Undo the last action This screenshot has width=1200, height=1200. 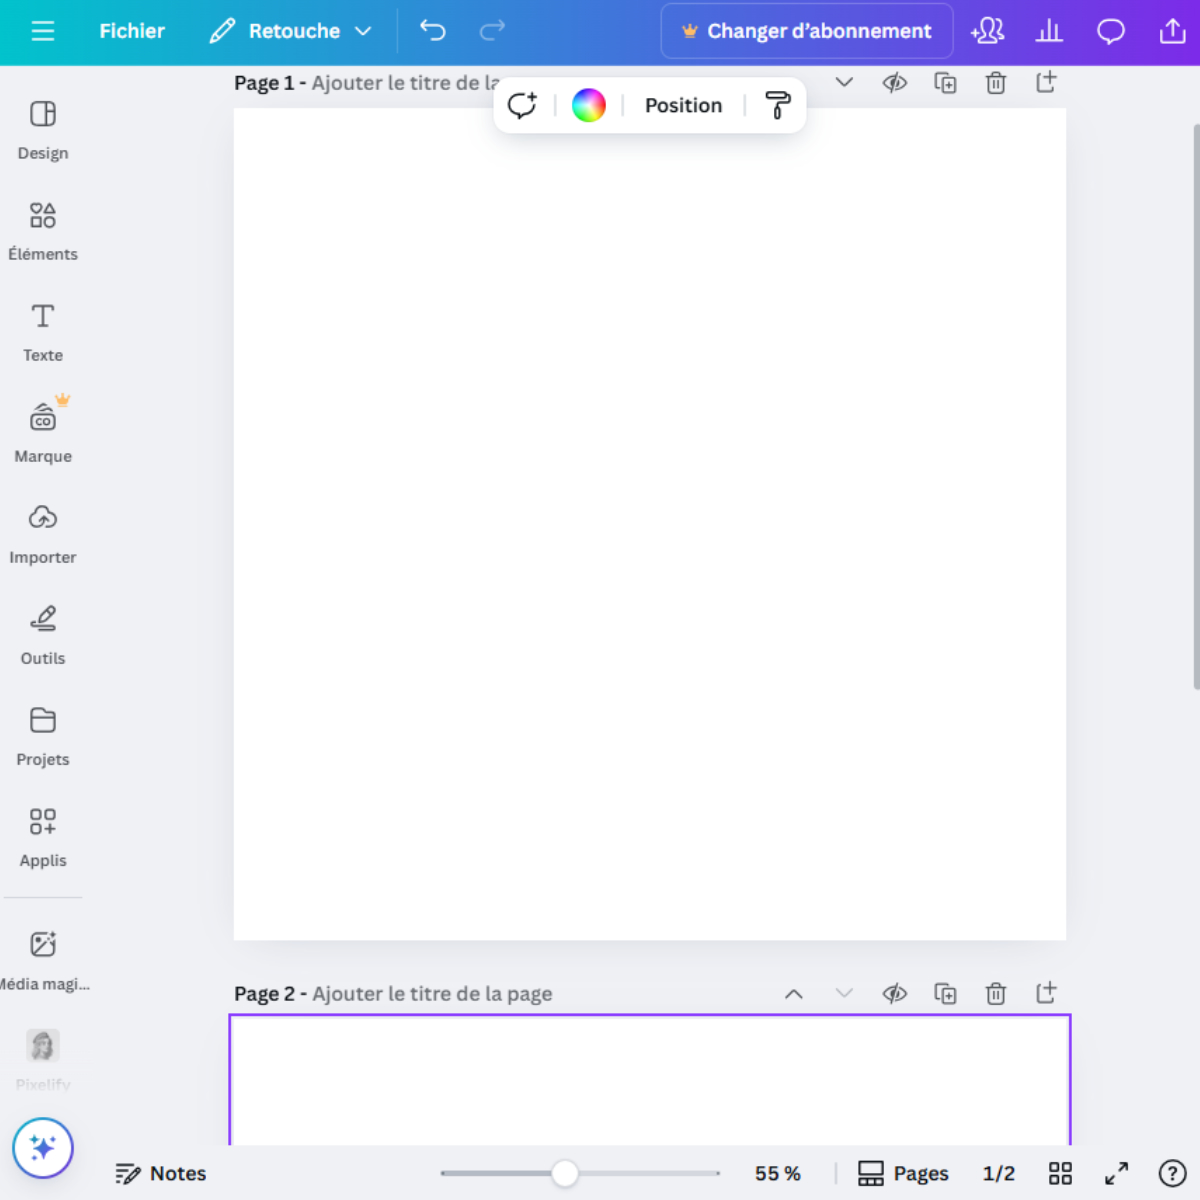click(432, 31)
